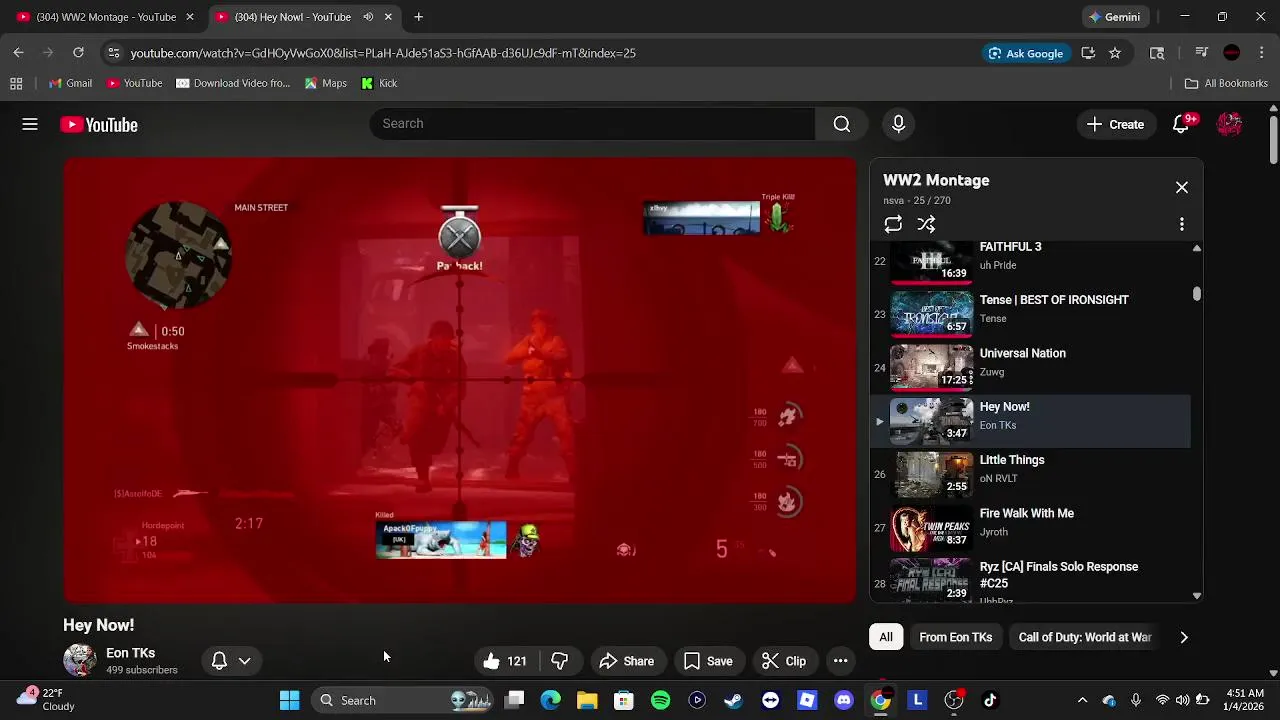Click the video player to pause
This screenshot has width=1280, height=720.
pyautogui.click(x=460, y=380)
